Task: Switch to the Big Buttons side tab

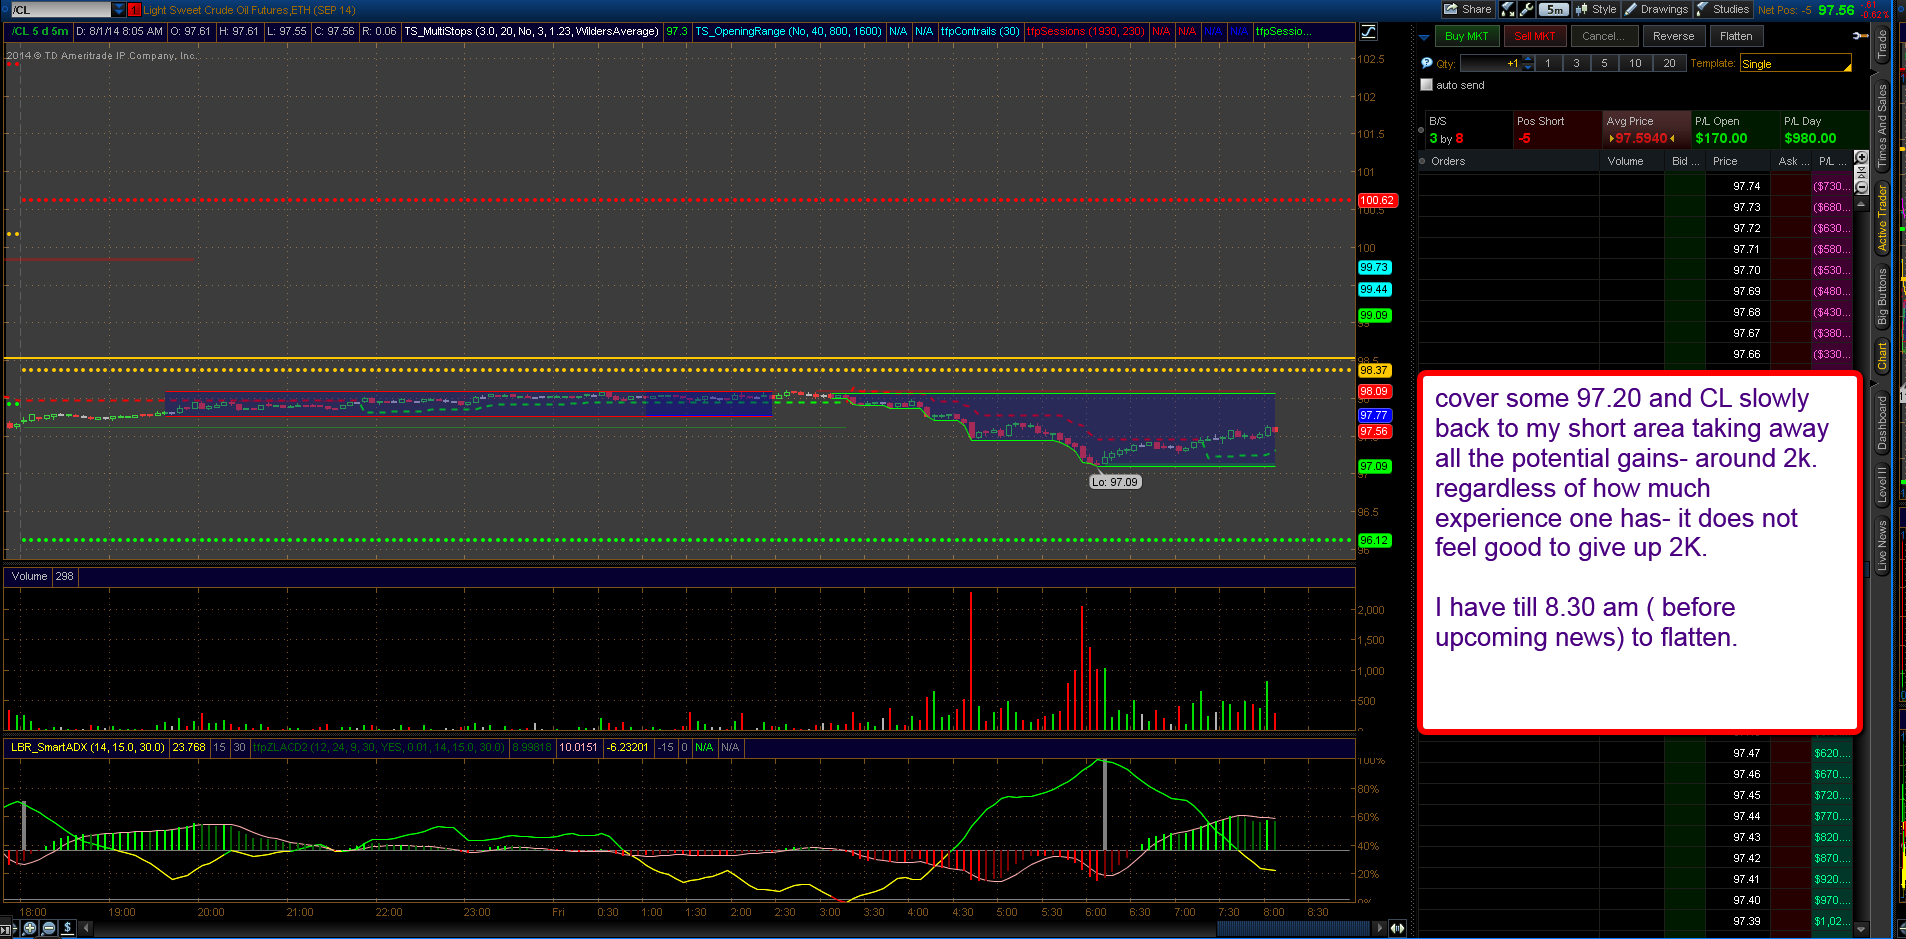Action: click(1882, 296)
